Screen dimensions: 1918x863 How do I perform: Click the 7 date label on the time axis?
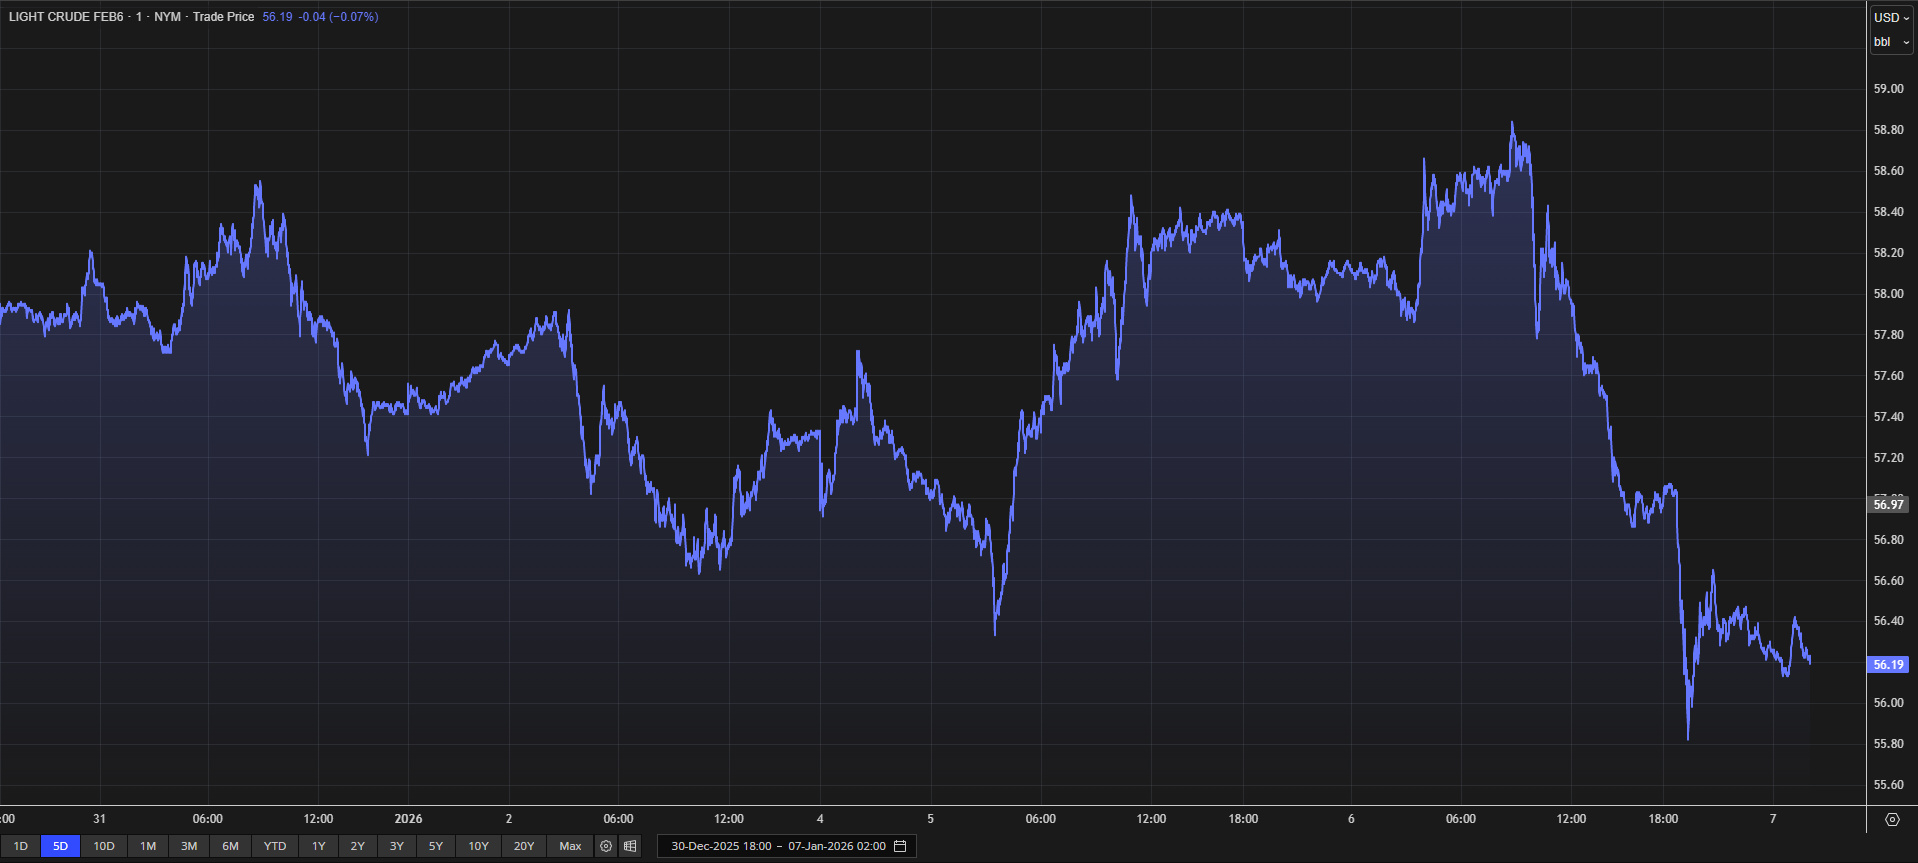pyautogui.click(x=1773, y=819)
